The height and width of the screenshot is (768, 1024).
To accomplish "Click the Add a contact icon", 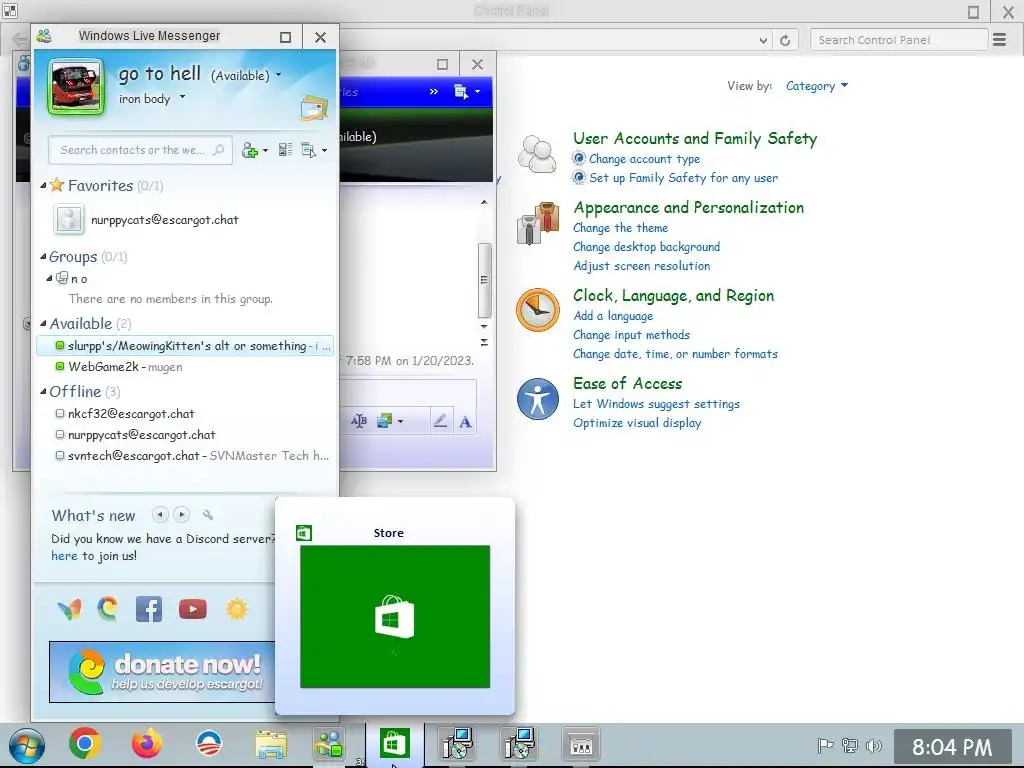I will pos(249,150).
